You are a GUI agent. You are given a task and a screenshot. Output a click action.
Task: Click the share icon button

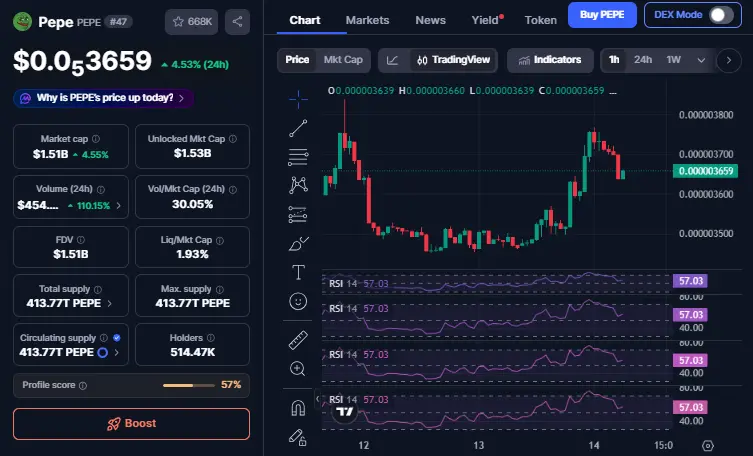pyautogui.click(x=237, y=22)
